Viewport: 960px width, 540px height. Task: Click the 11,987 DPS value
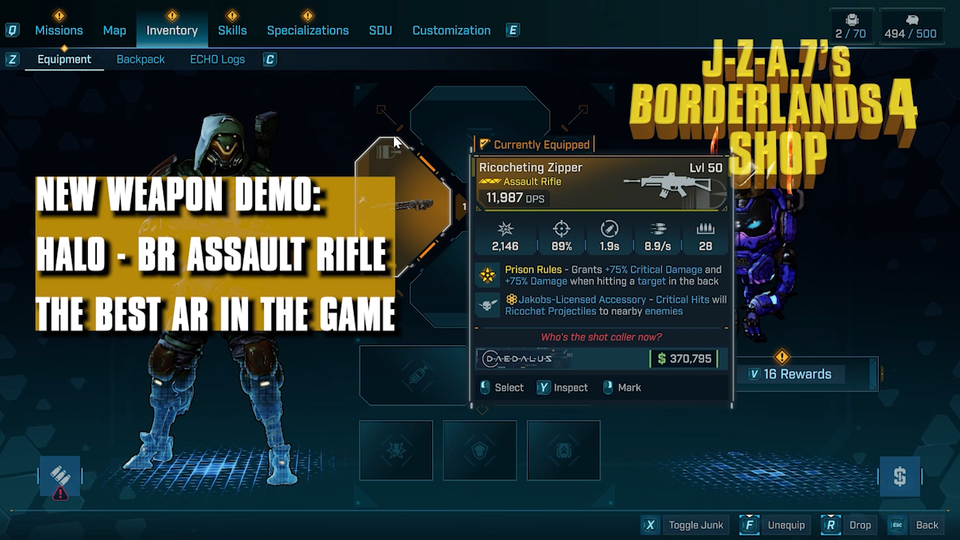click(515, 198)
